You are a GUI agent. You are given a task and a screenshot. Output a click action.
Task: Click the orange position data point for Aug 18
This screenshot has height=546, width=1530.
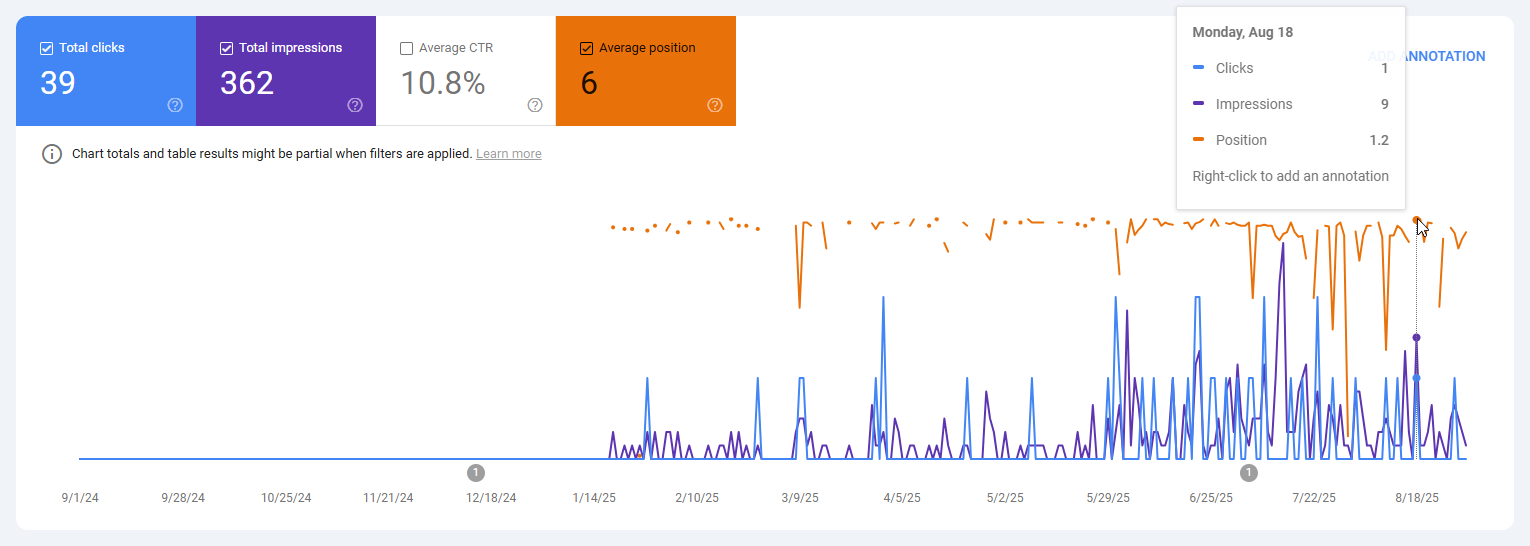(x=1416, y=220)
